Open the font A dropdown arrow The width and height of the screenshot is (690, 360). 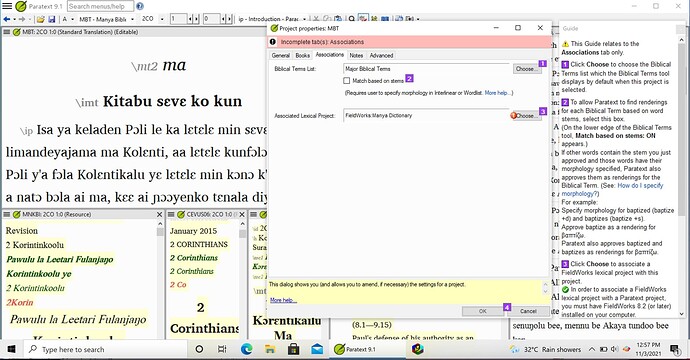73,19
